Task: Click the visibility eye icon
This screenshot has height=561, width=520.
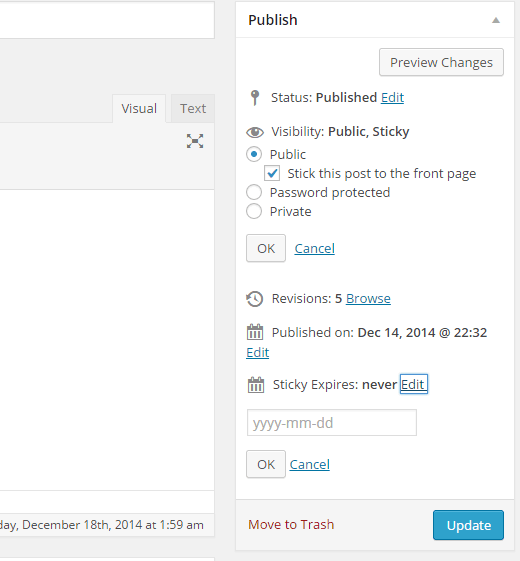Action: [255, 132]
